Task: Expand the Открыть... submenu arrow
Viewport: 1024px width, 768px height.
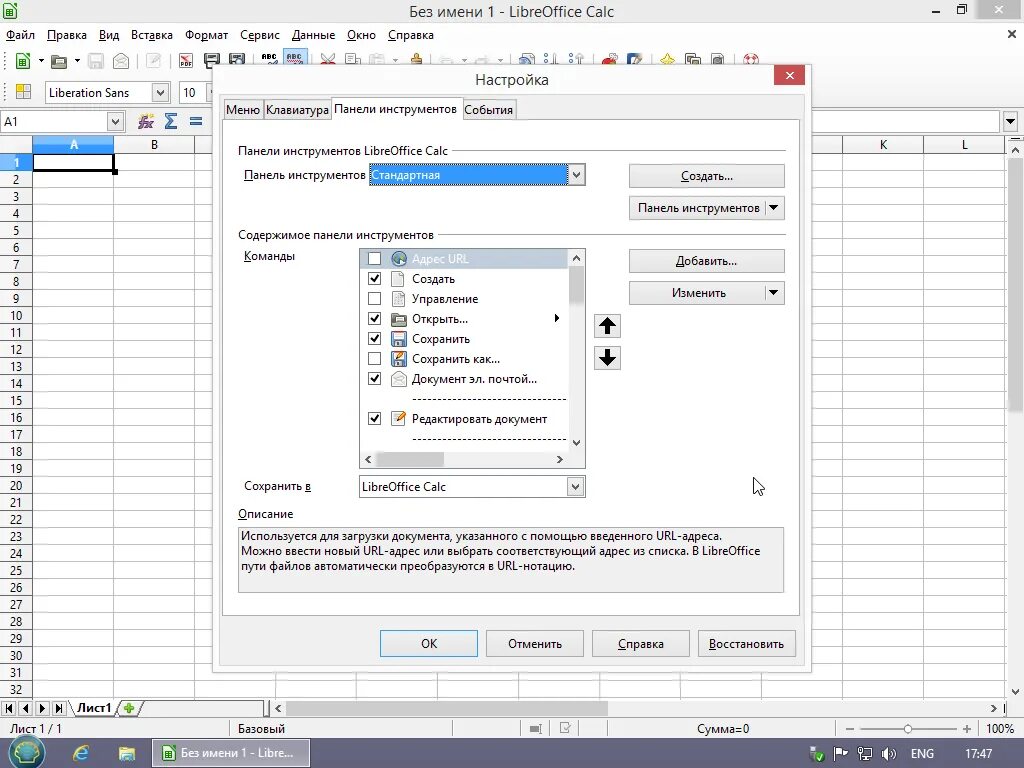Action: (556, 319)
